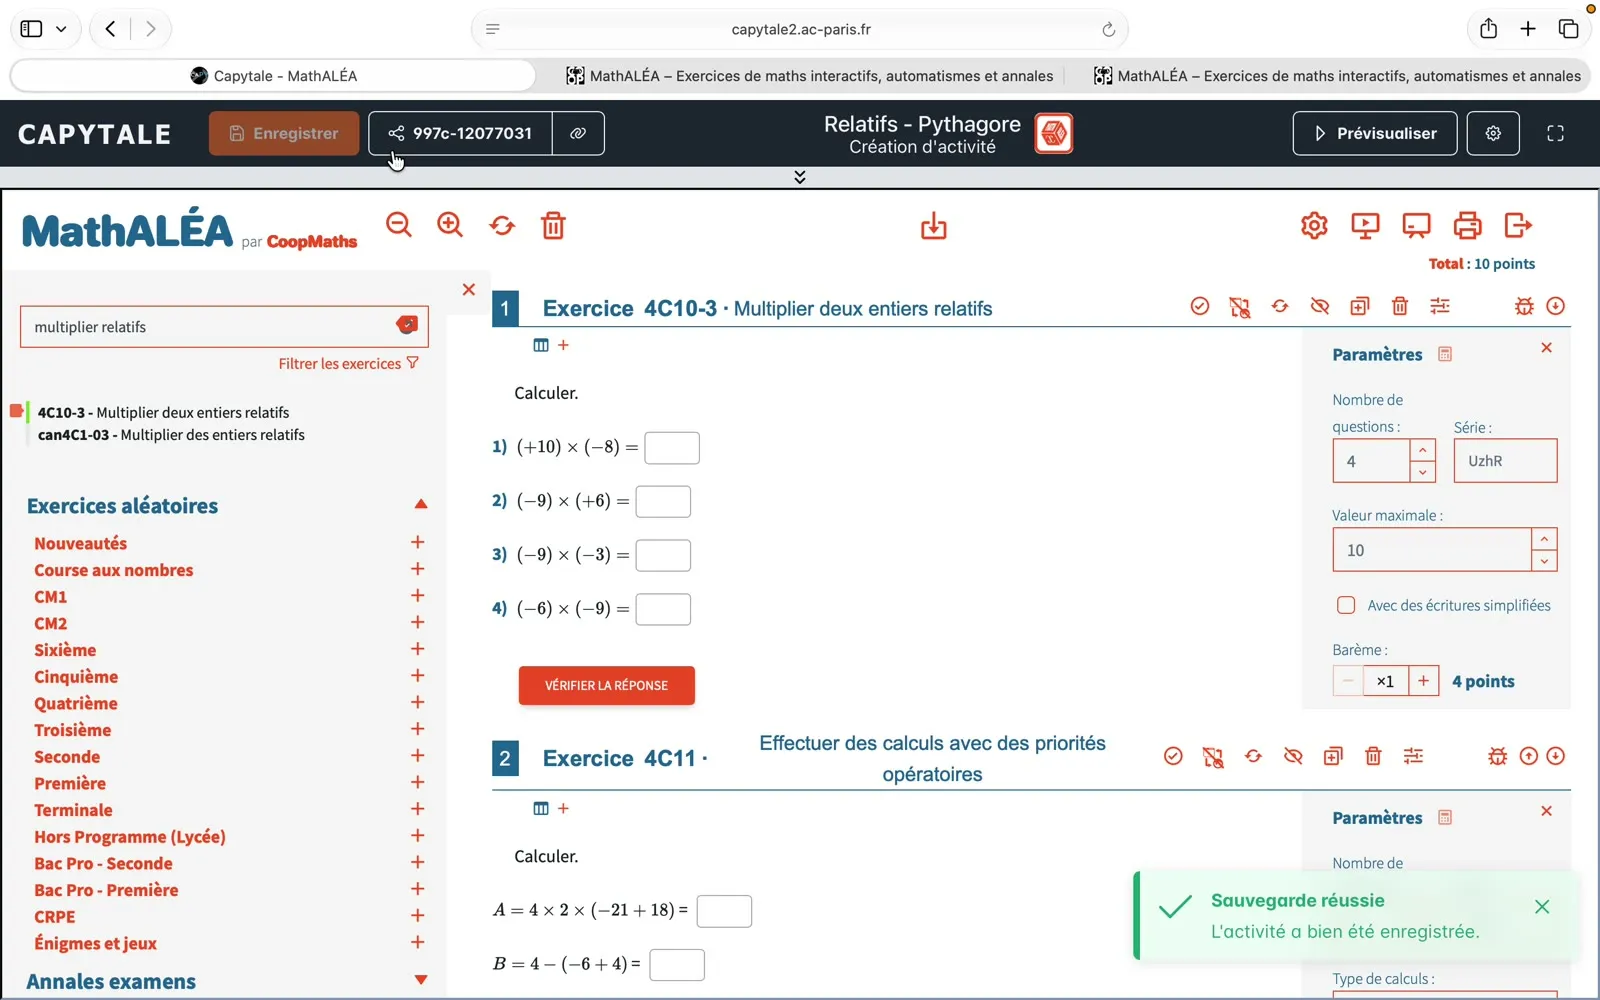The height and width of the screenshot is (1000, 1600).
Task: Duplicate Exercice 4C11
Action: tap(1333, 756)
